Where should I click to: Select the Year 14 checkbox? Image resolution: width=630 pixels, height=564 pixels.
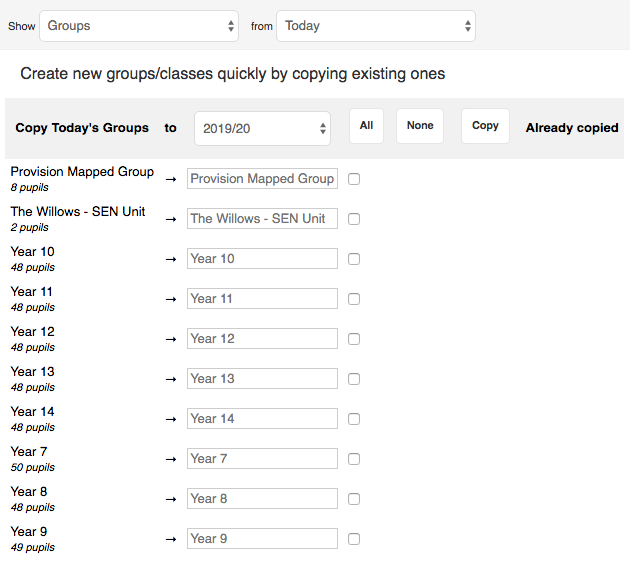354,419
